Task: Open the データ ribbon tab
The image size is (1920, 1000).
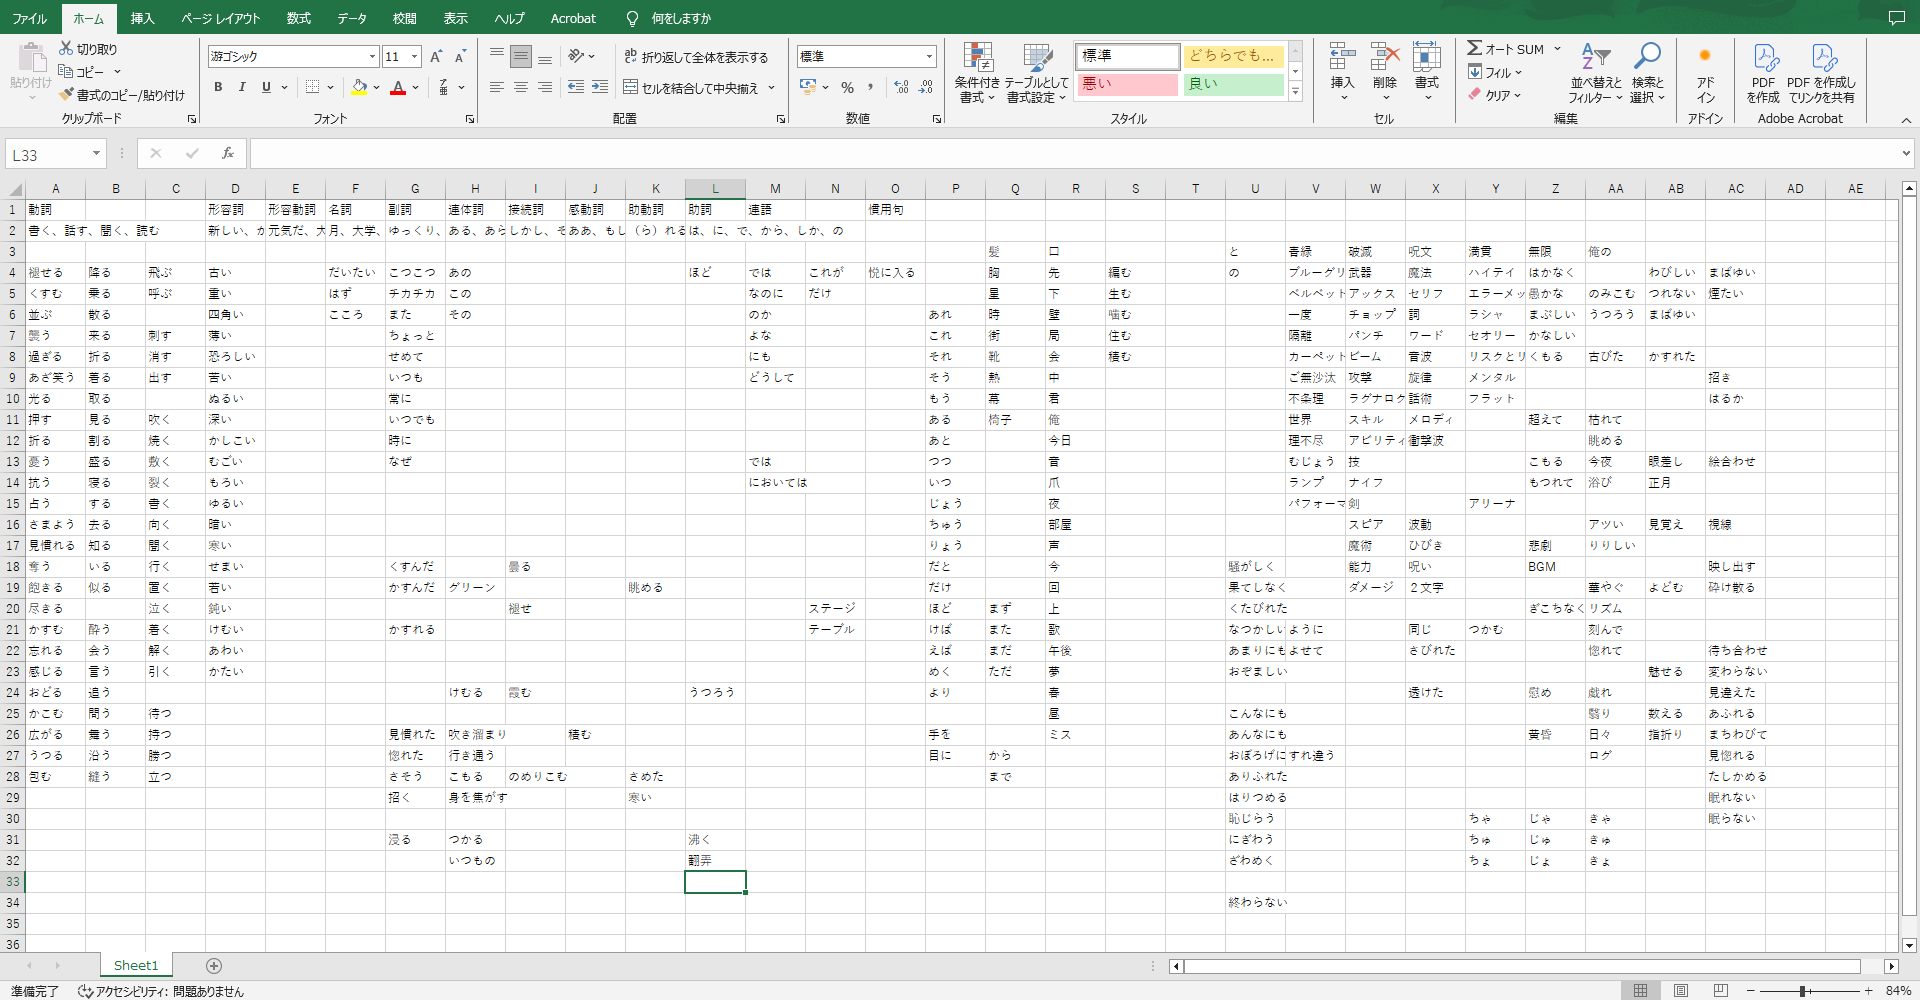Action: tap(351, 18)
